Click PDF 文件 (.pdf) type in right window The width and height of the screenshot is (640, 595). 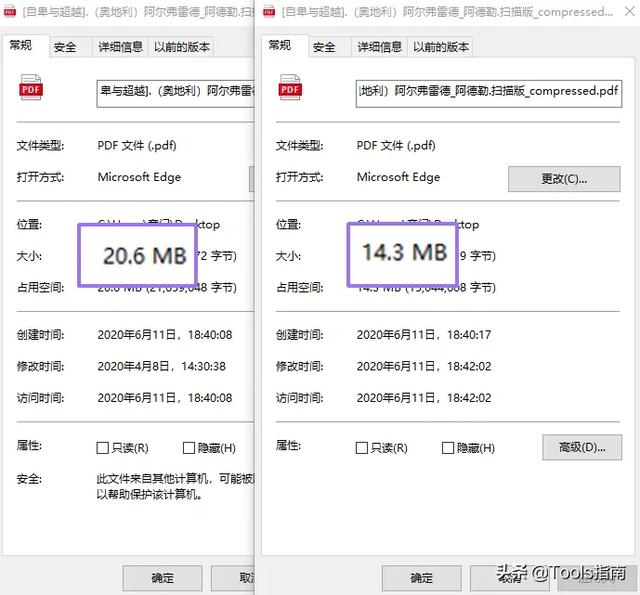click(396, 146)
